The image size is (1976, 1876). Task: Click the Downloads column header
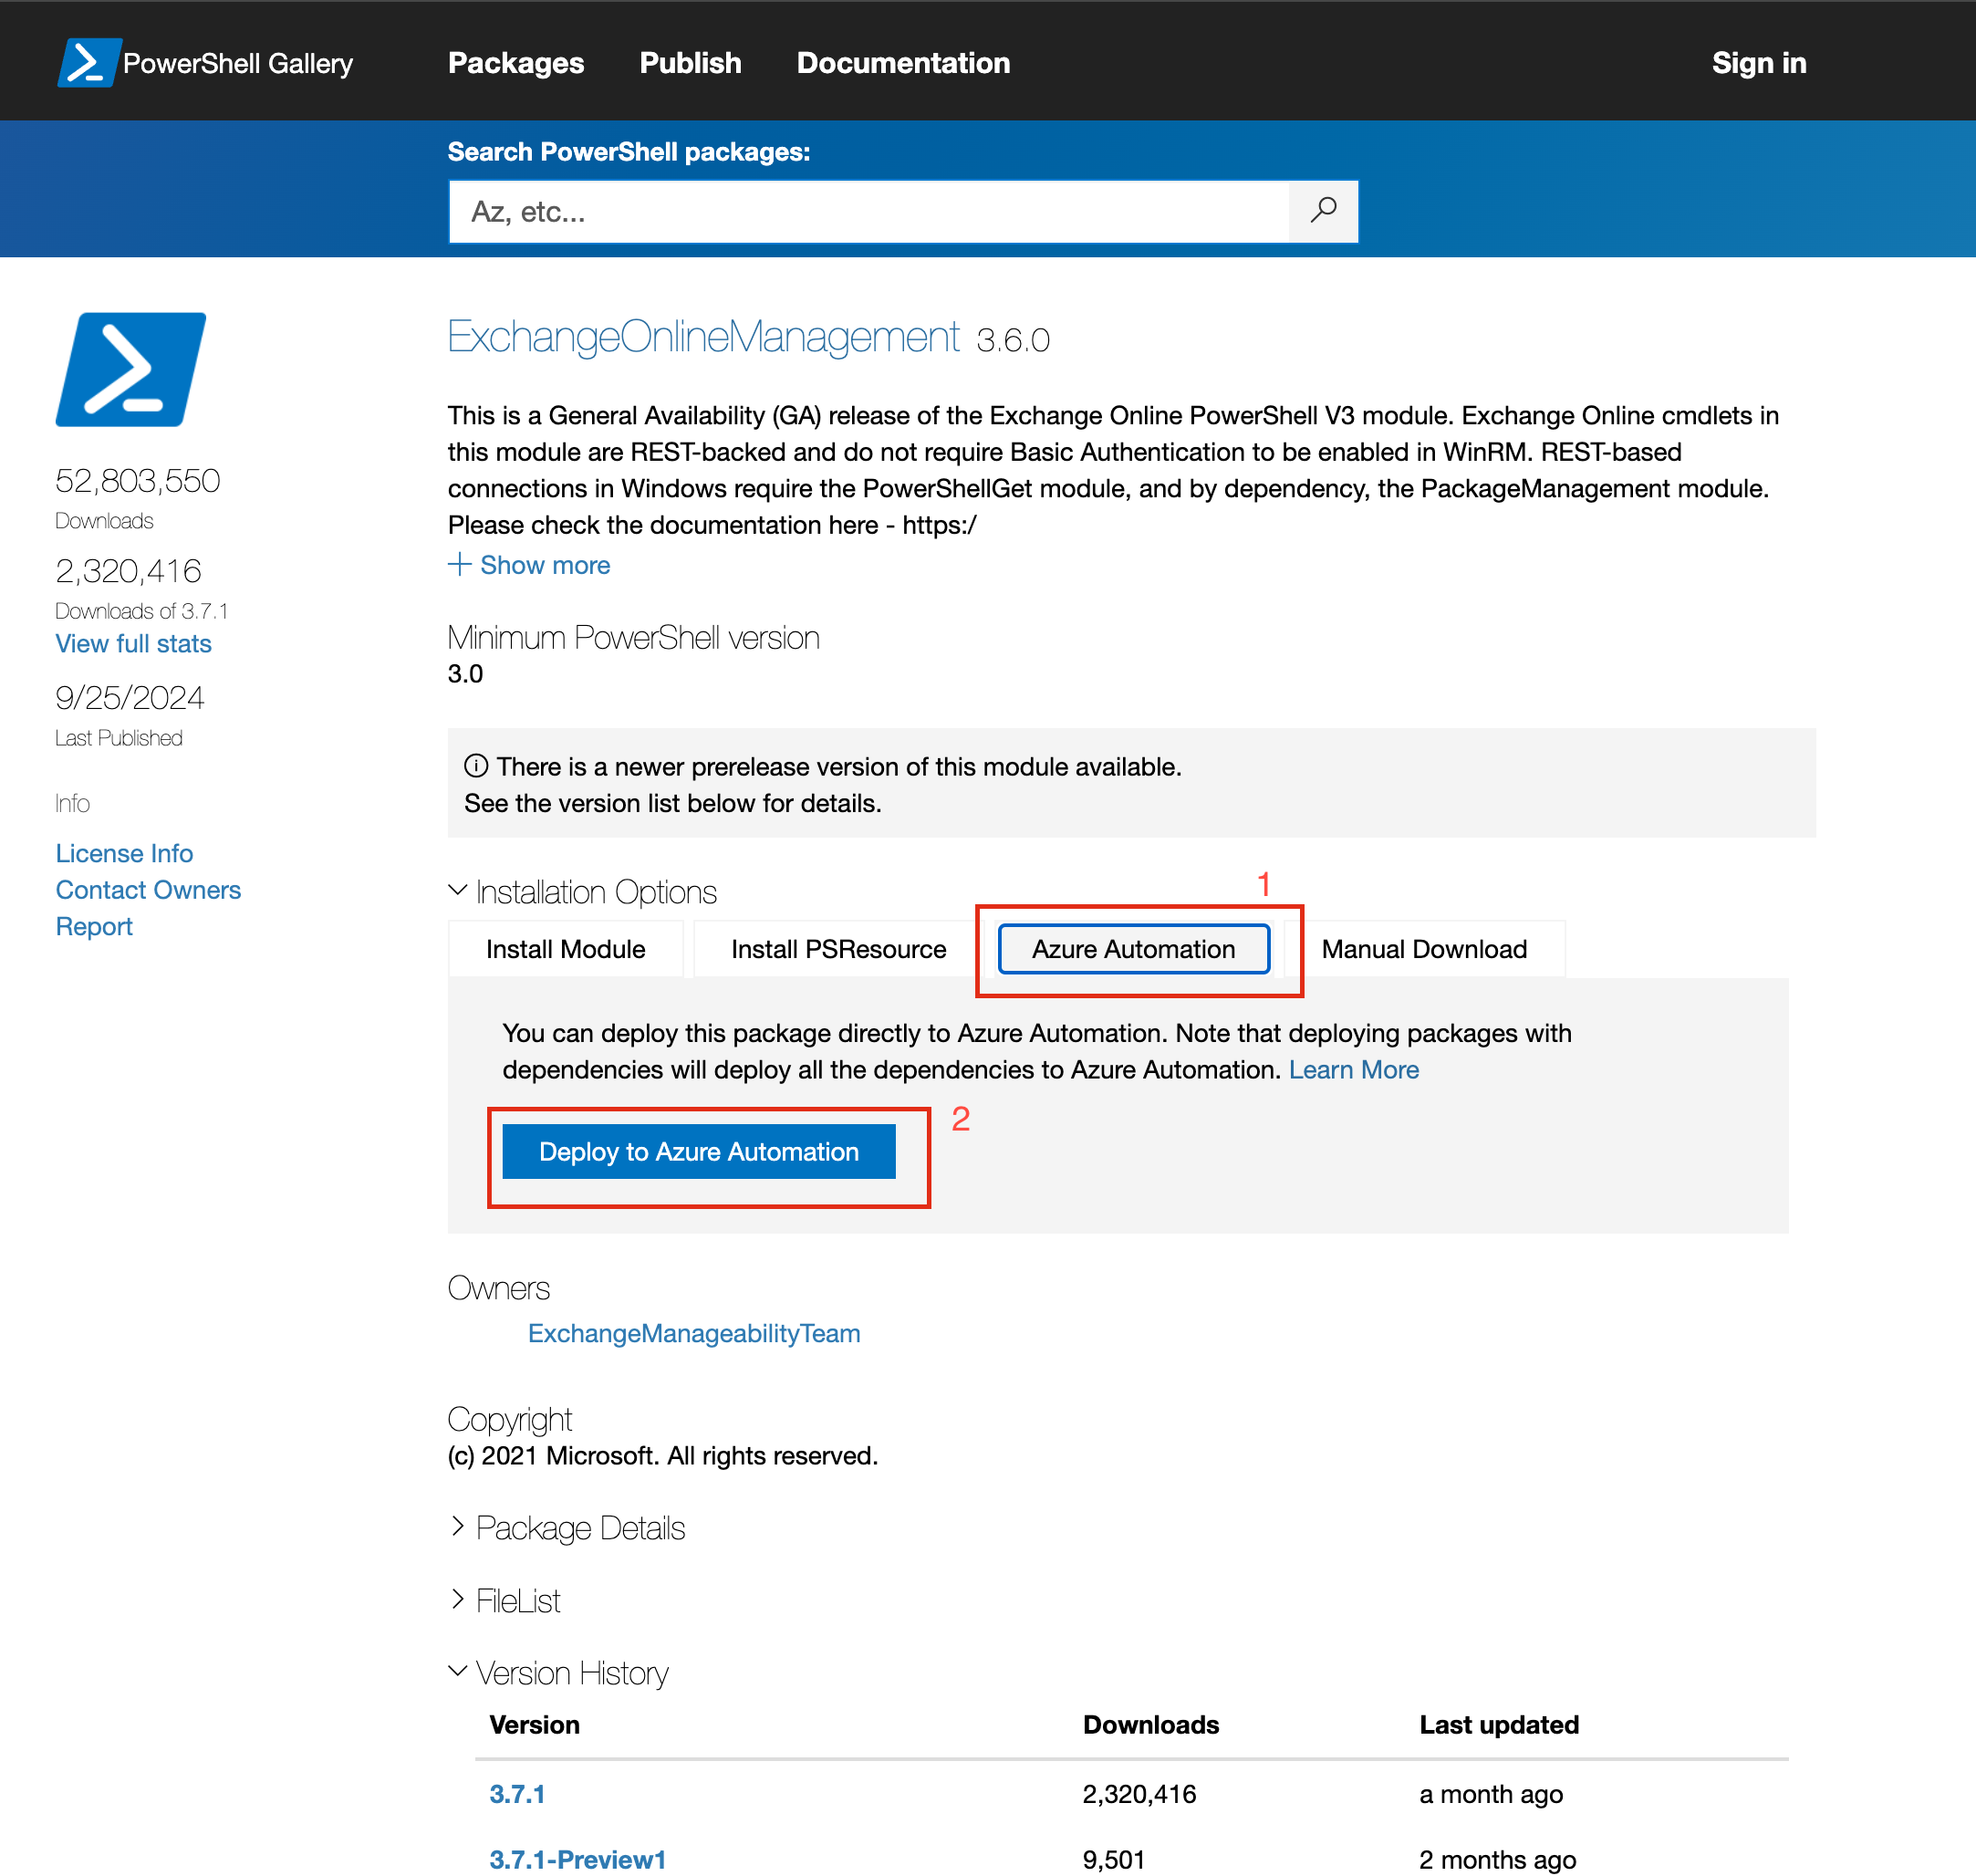coord(1151,1725)
